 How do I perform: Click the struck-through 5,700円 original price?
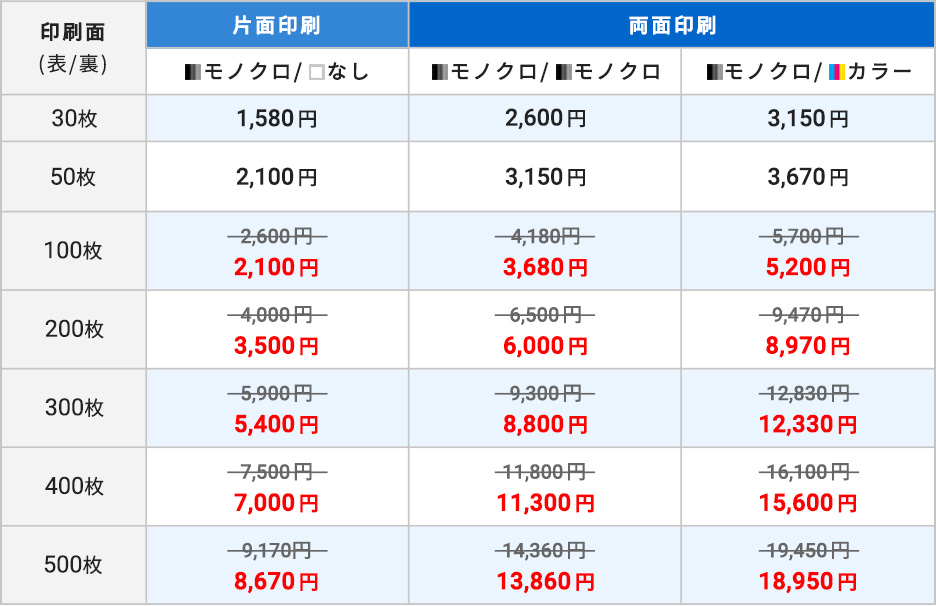click(x=808, y=237)
